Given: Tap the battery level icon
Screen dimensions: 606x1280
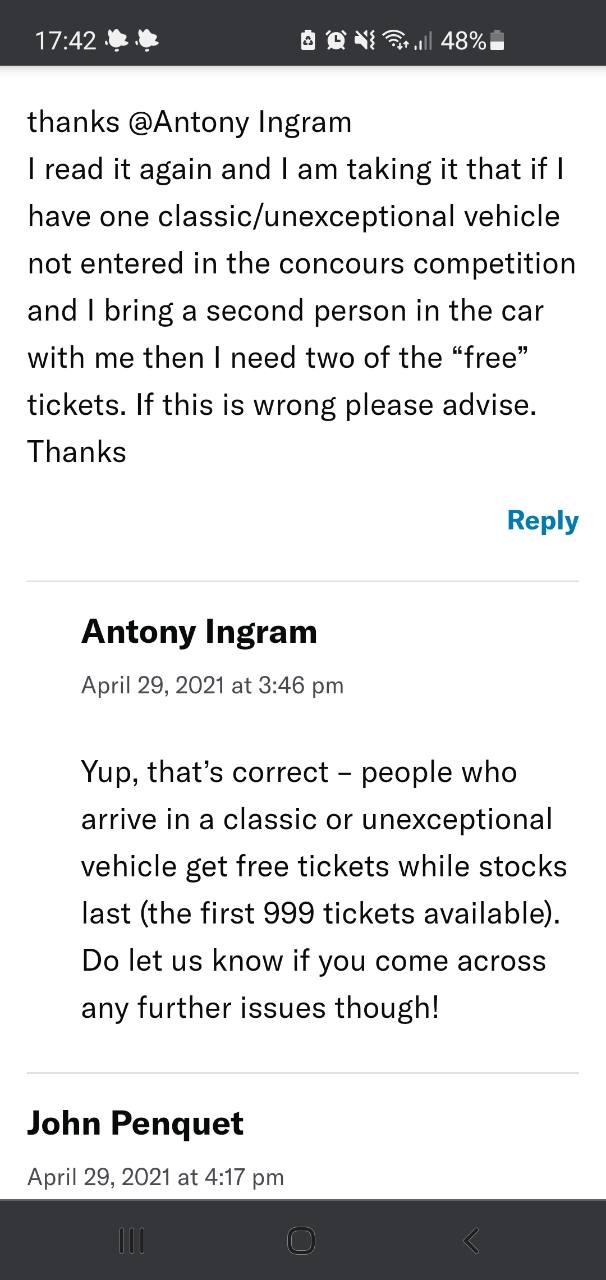Looking at the screenshot, I should (498, 41).
